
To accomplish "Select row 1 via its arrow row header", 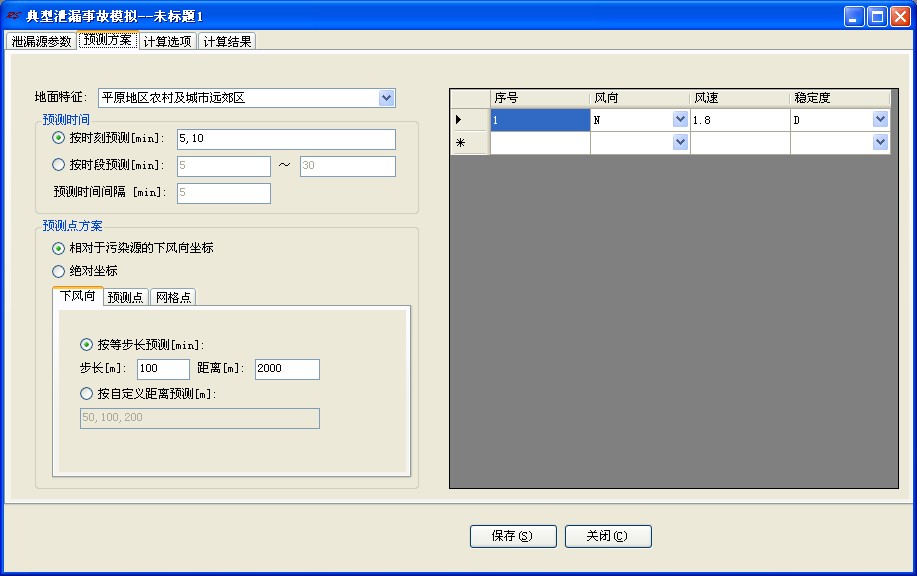I will tap(470, 120).
